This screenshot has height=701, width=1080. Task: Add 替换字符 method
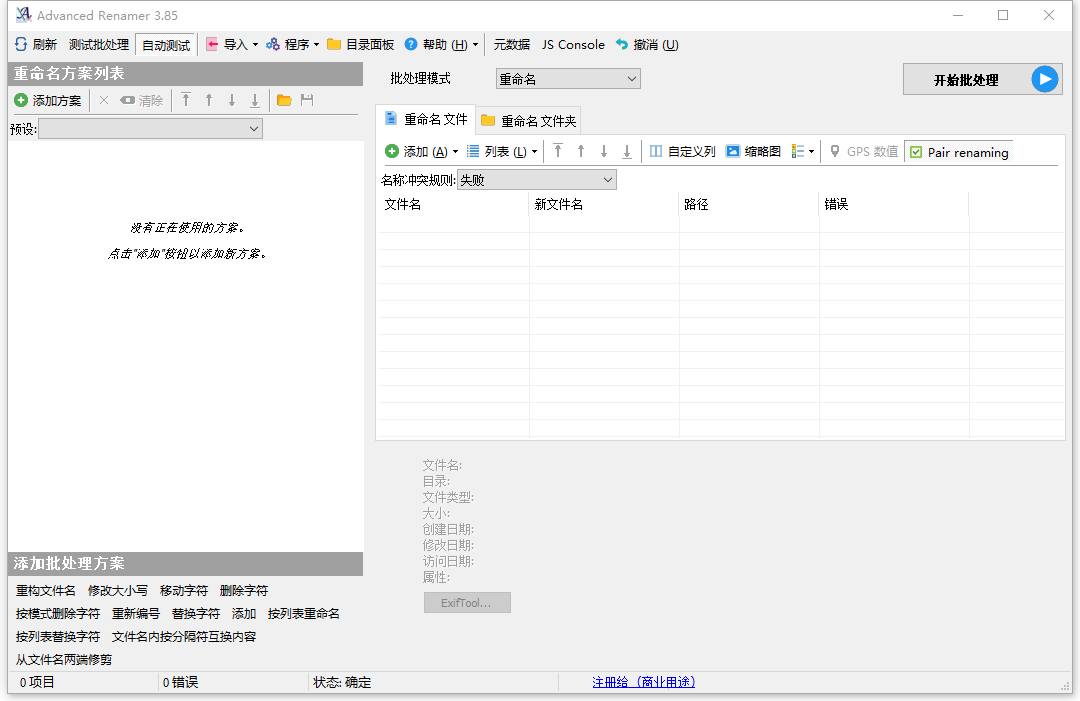(196, 614)
